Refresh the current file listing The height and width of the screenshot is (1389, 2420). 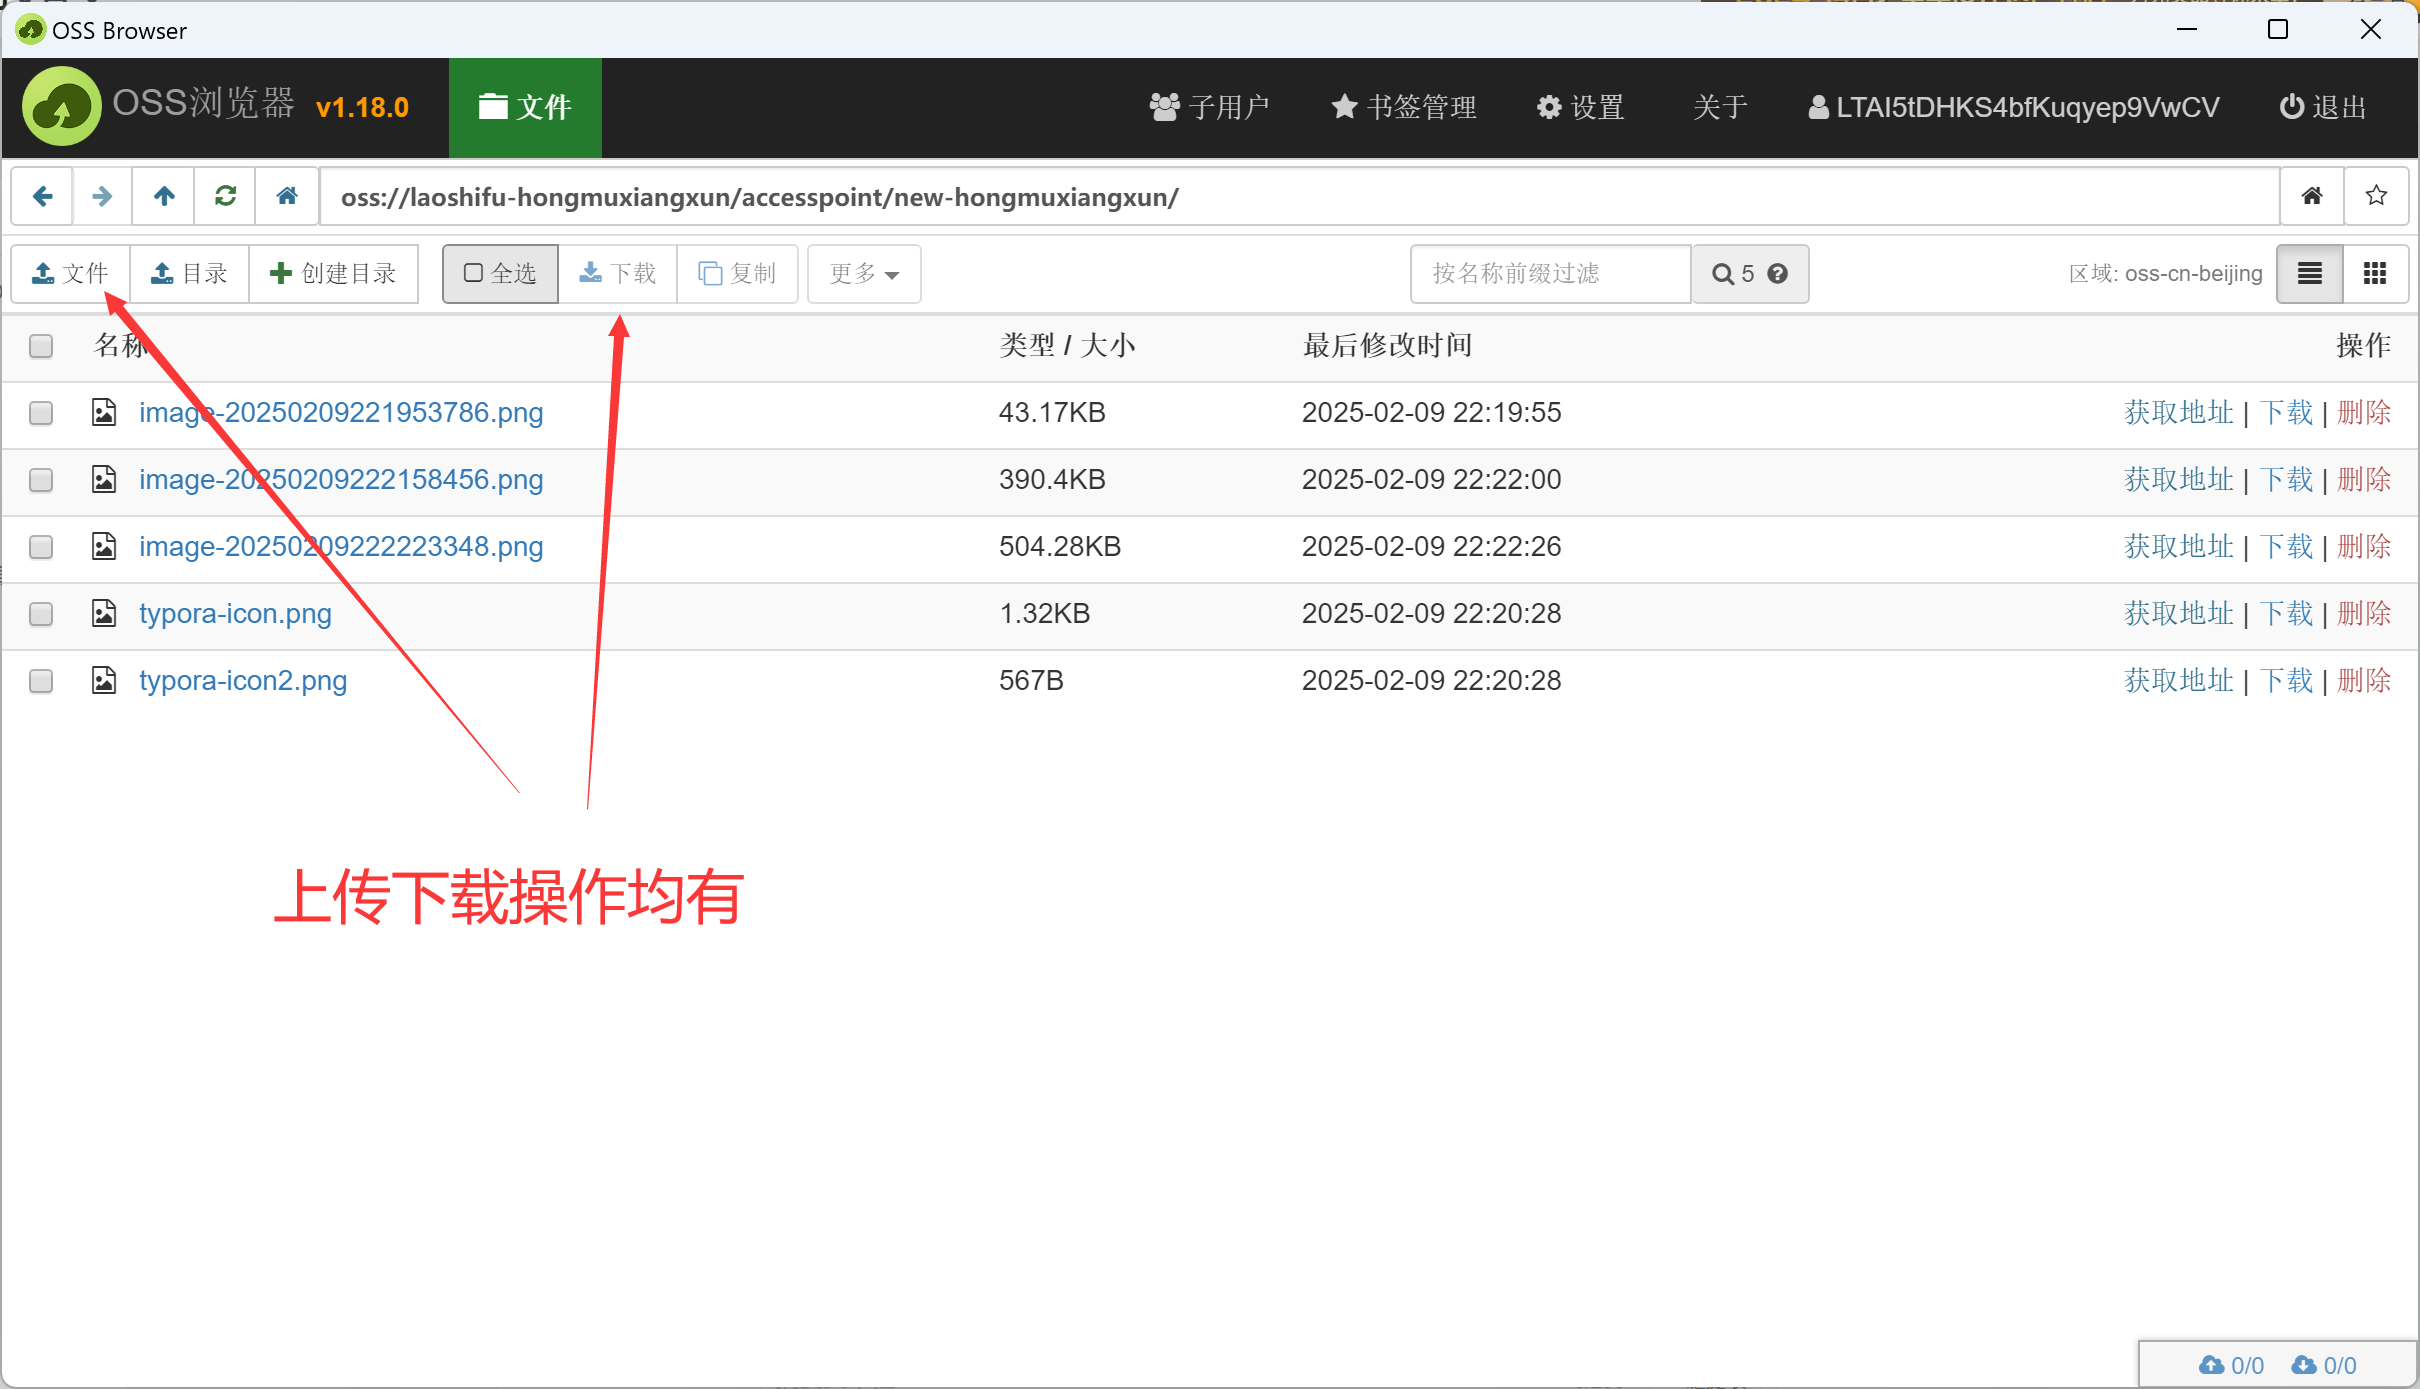pyautogui.click(x=226, y=196)
